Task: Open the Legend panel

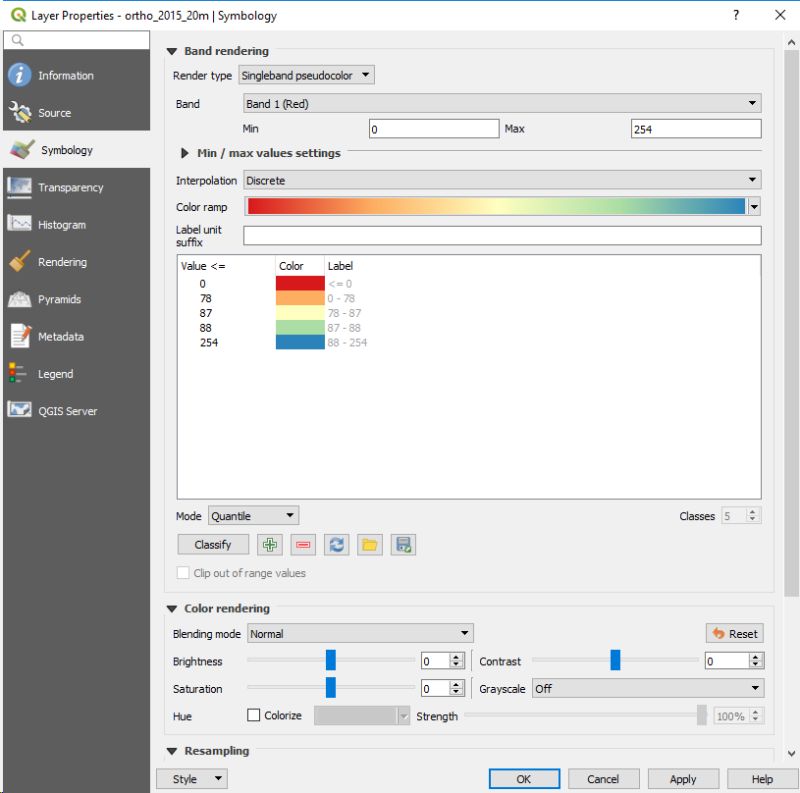Action: point(58,373)
